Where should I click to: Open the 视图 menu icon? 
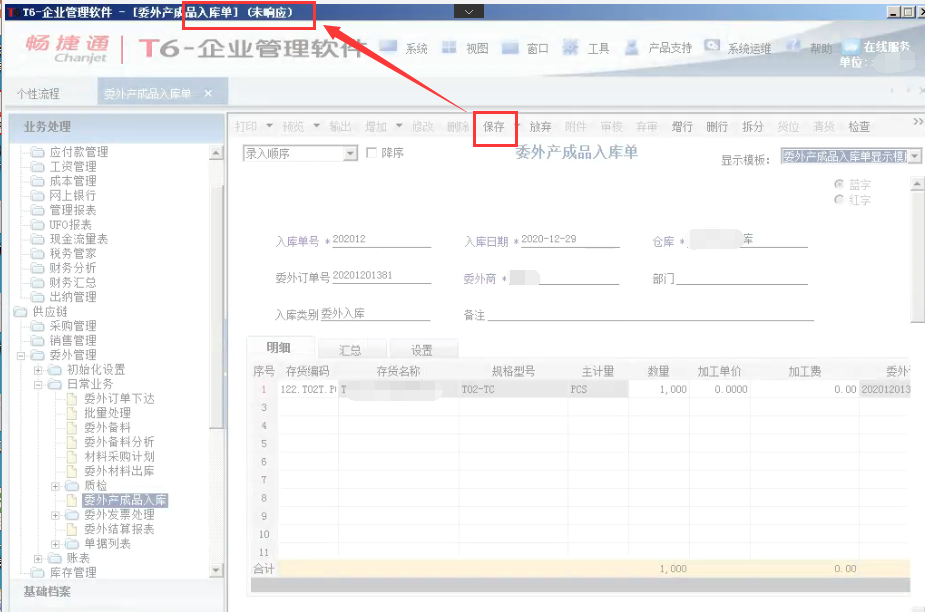click(449, 47)
